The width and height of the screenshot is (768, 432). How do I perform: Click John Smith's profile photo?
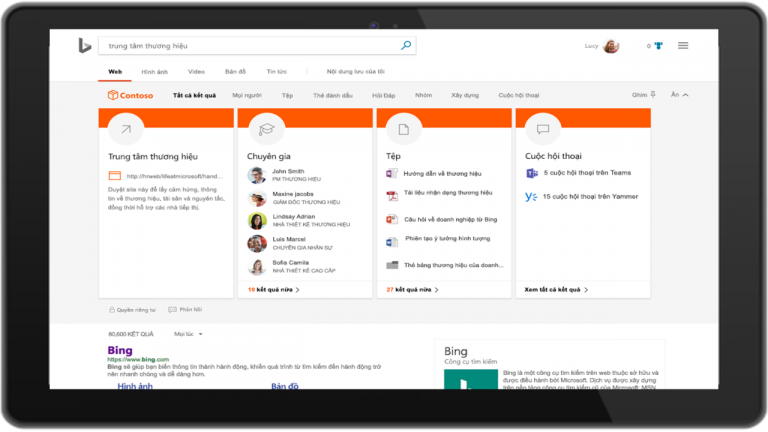[x=257, y=175]
